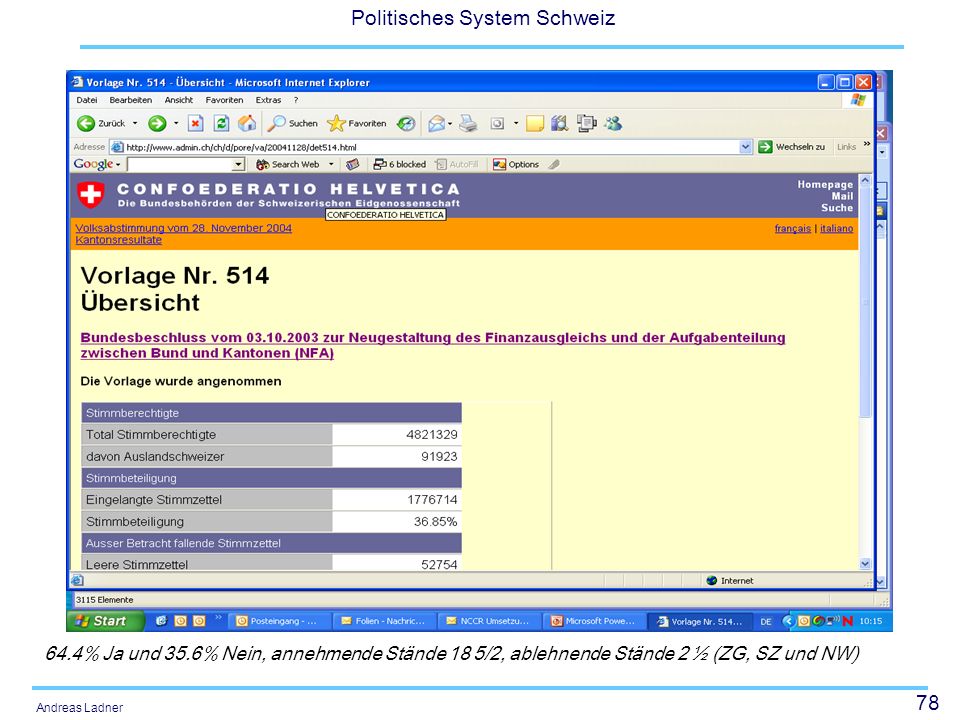Click the page scrollbar down arrow
The image size is (960, 720).
(x=865, y=564)
